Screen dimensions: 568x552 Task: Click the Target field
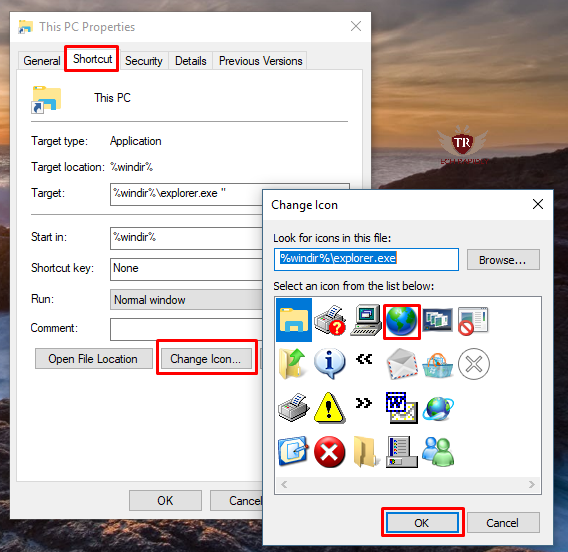coord(186,195)
